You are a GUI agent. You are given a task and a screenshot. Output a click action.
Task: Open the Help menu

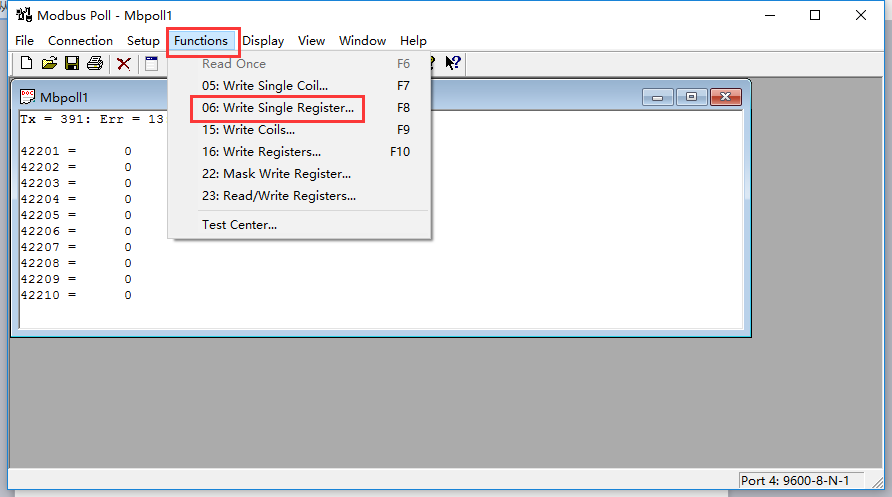pos(413,41)
